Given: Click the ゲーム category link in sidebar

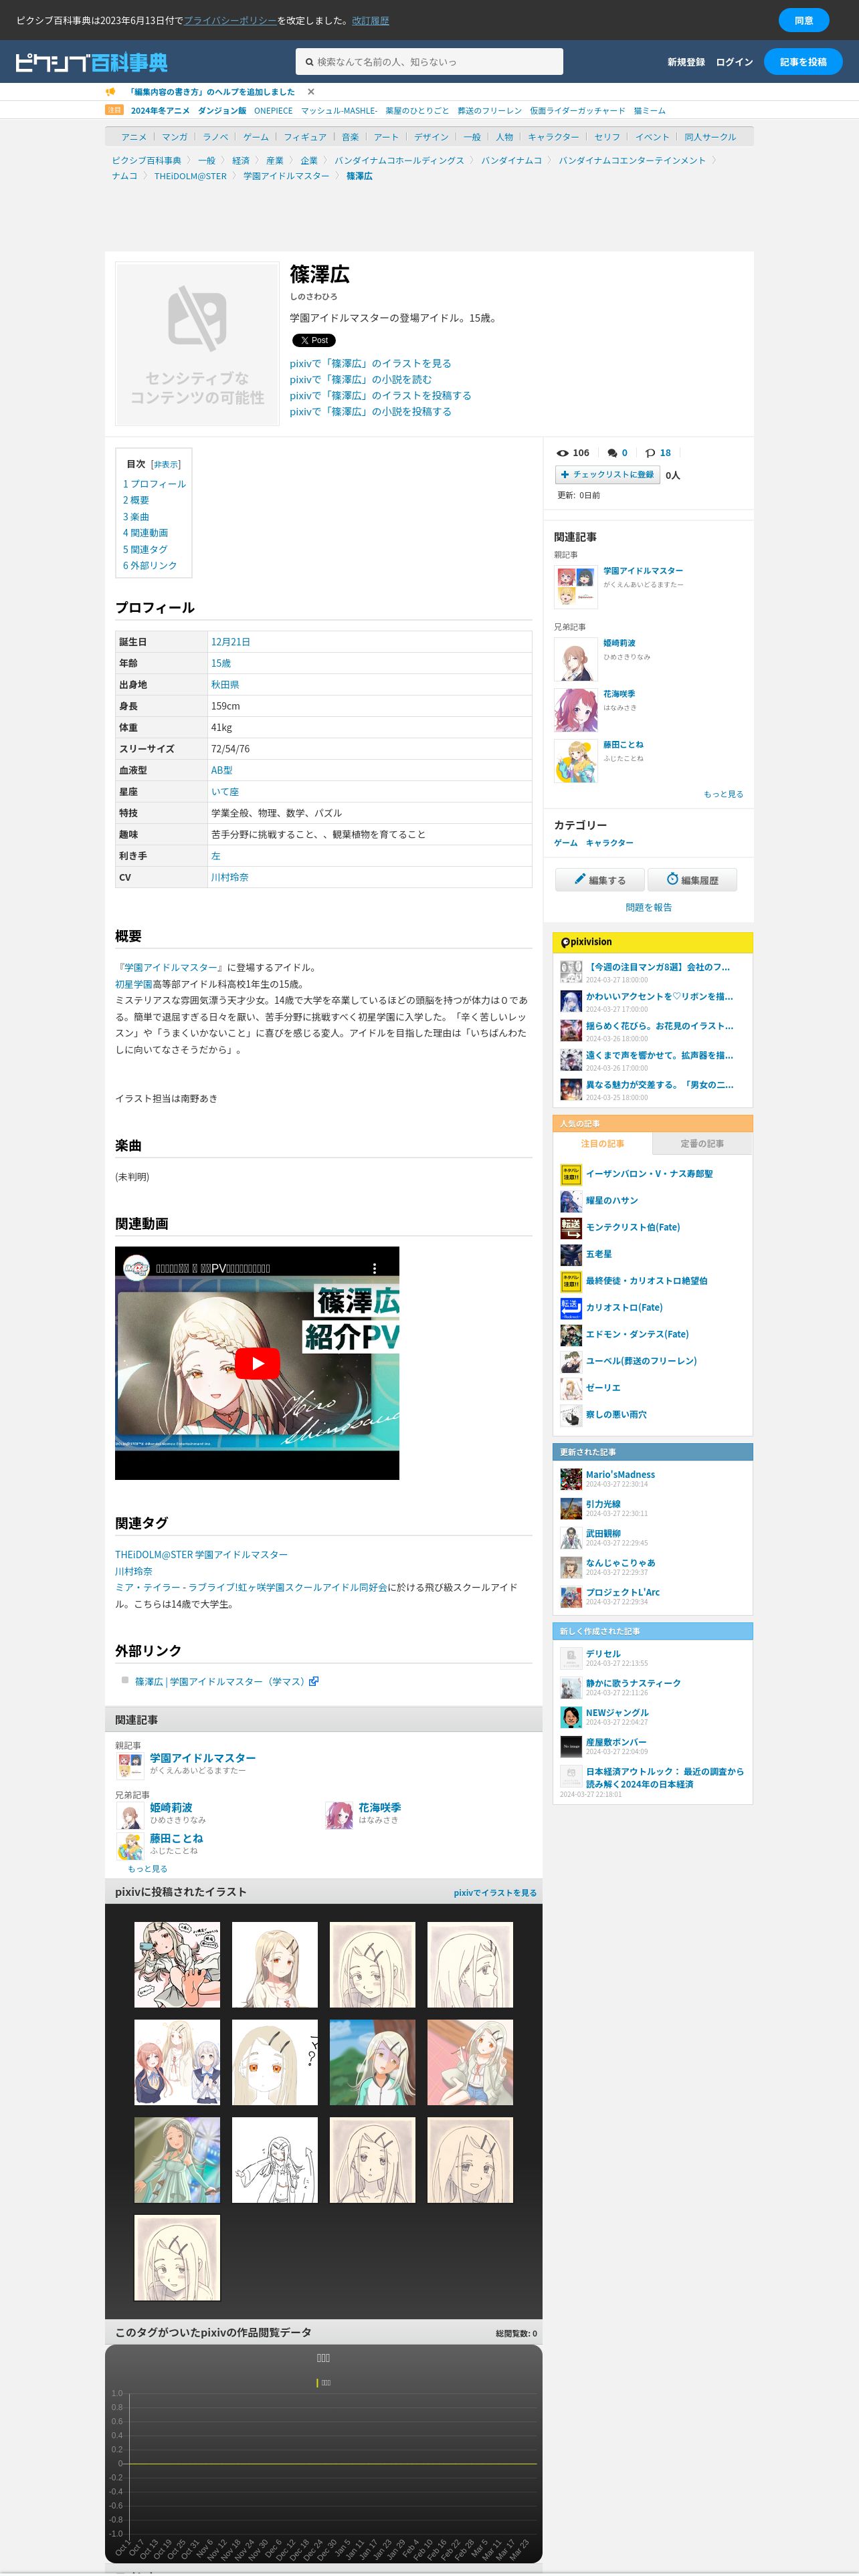Looking at the screenshot, I should click(566, 843).
